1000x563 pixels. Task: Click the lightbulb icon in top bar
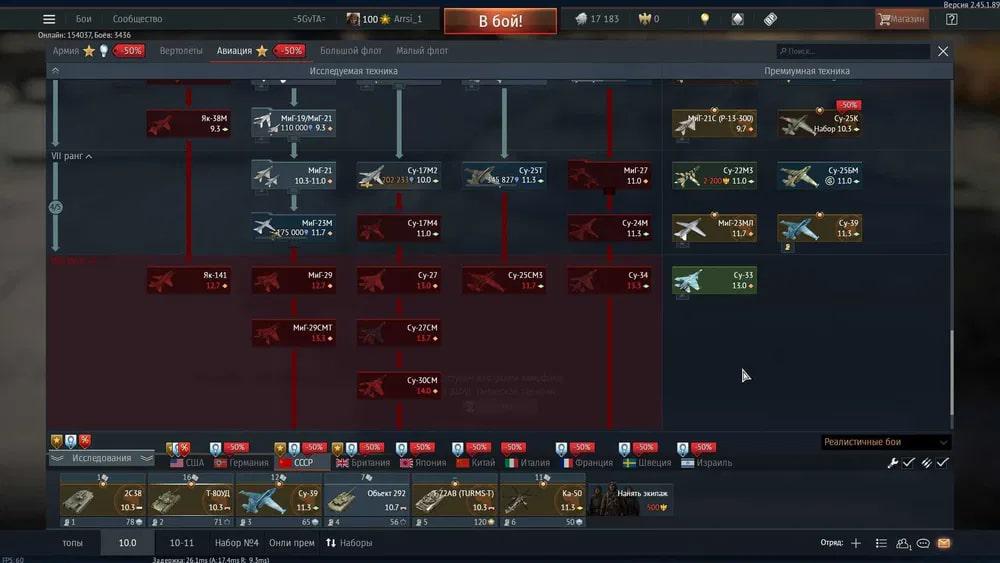pyautogui.click(x=704, y=19)
